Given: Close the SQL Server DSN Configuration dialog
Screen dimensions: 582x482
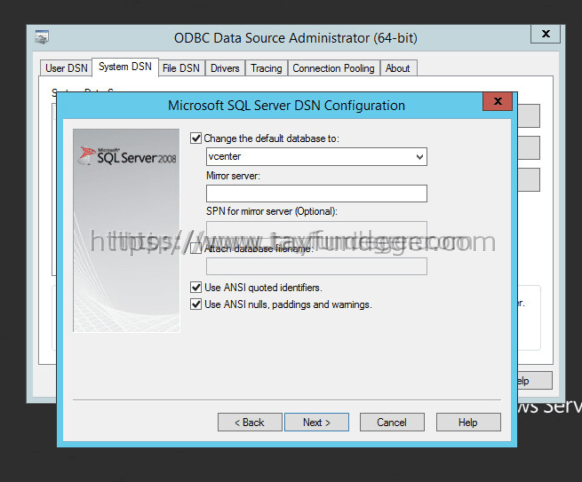Looking at the screenshot, I should (497, 101).
